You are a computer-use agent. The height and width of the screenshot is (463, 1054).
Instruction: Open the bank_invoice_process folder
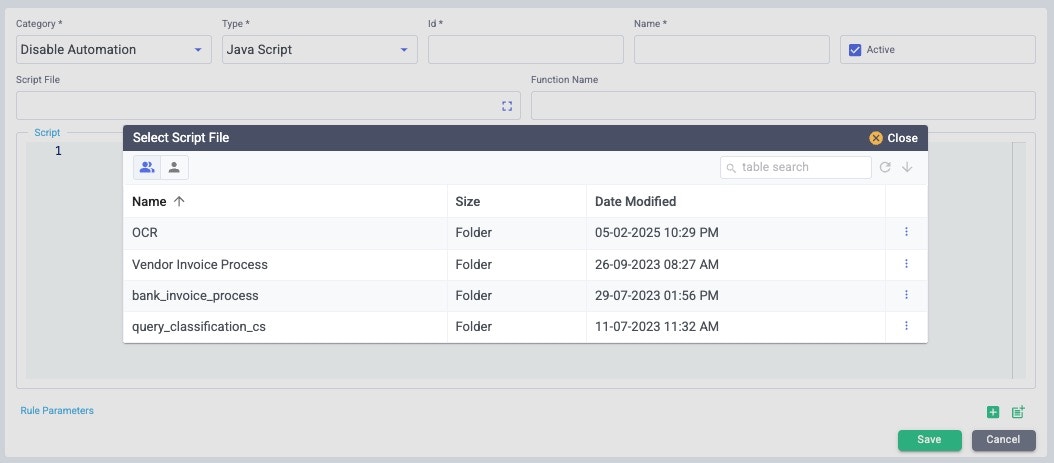pos(195,296)
